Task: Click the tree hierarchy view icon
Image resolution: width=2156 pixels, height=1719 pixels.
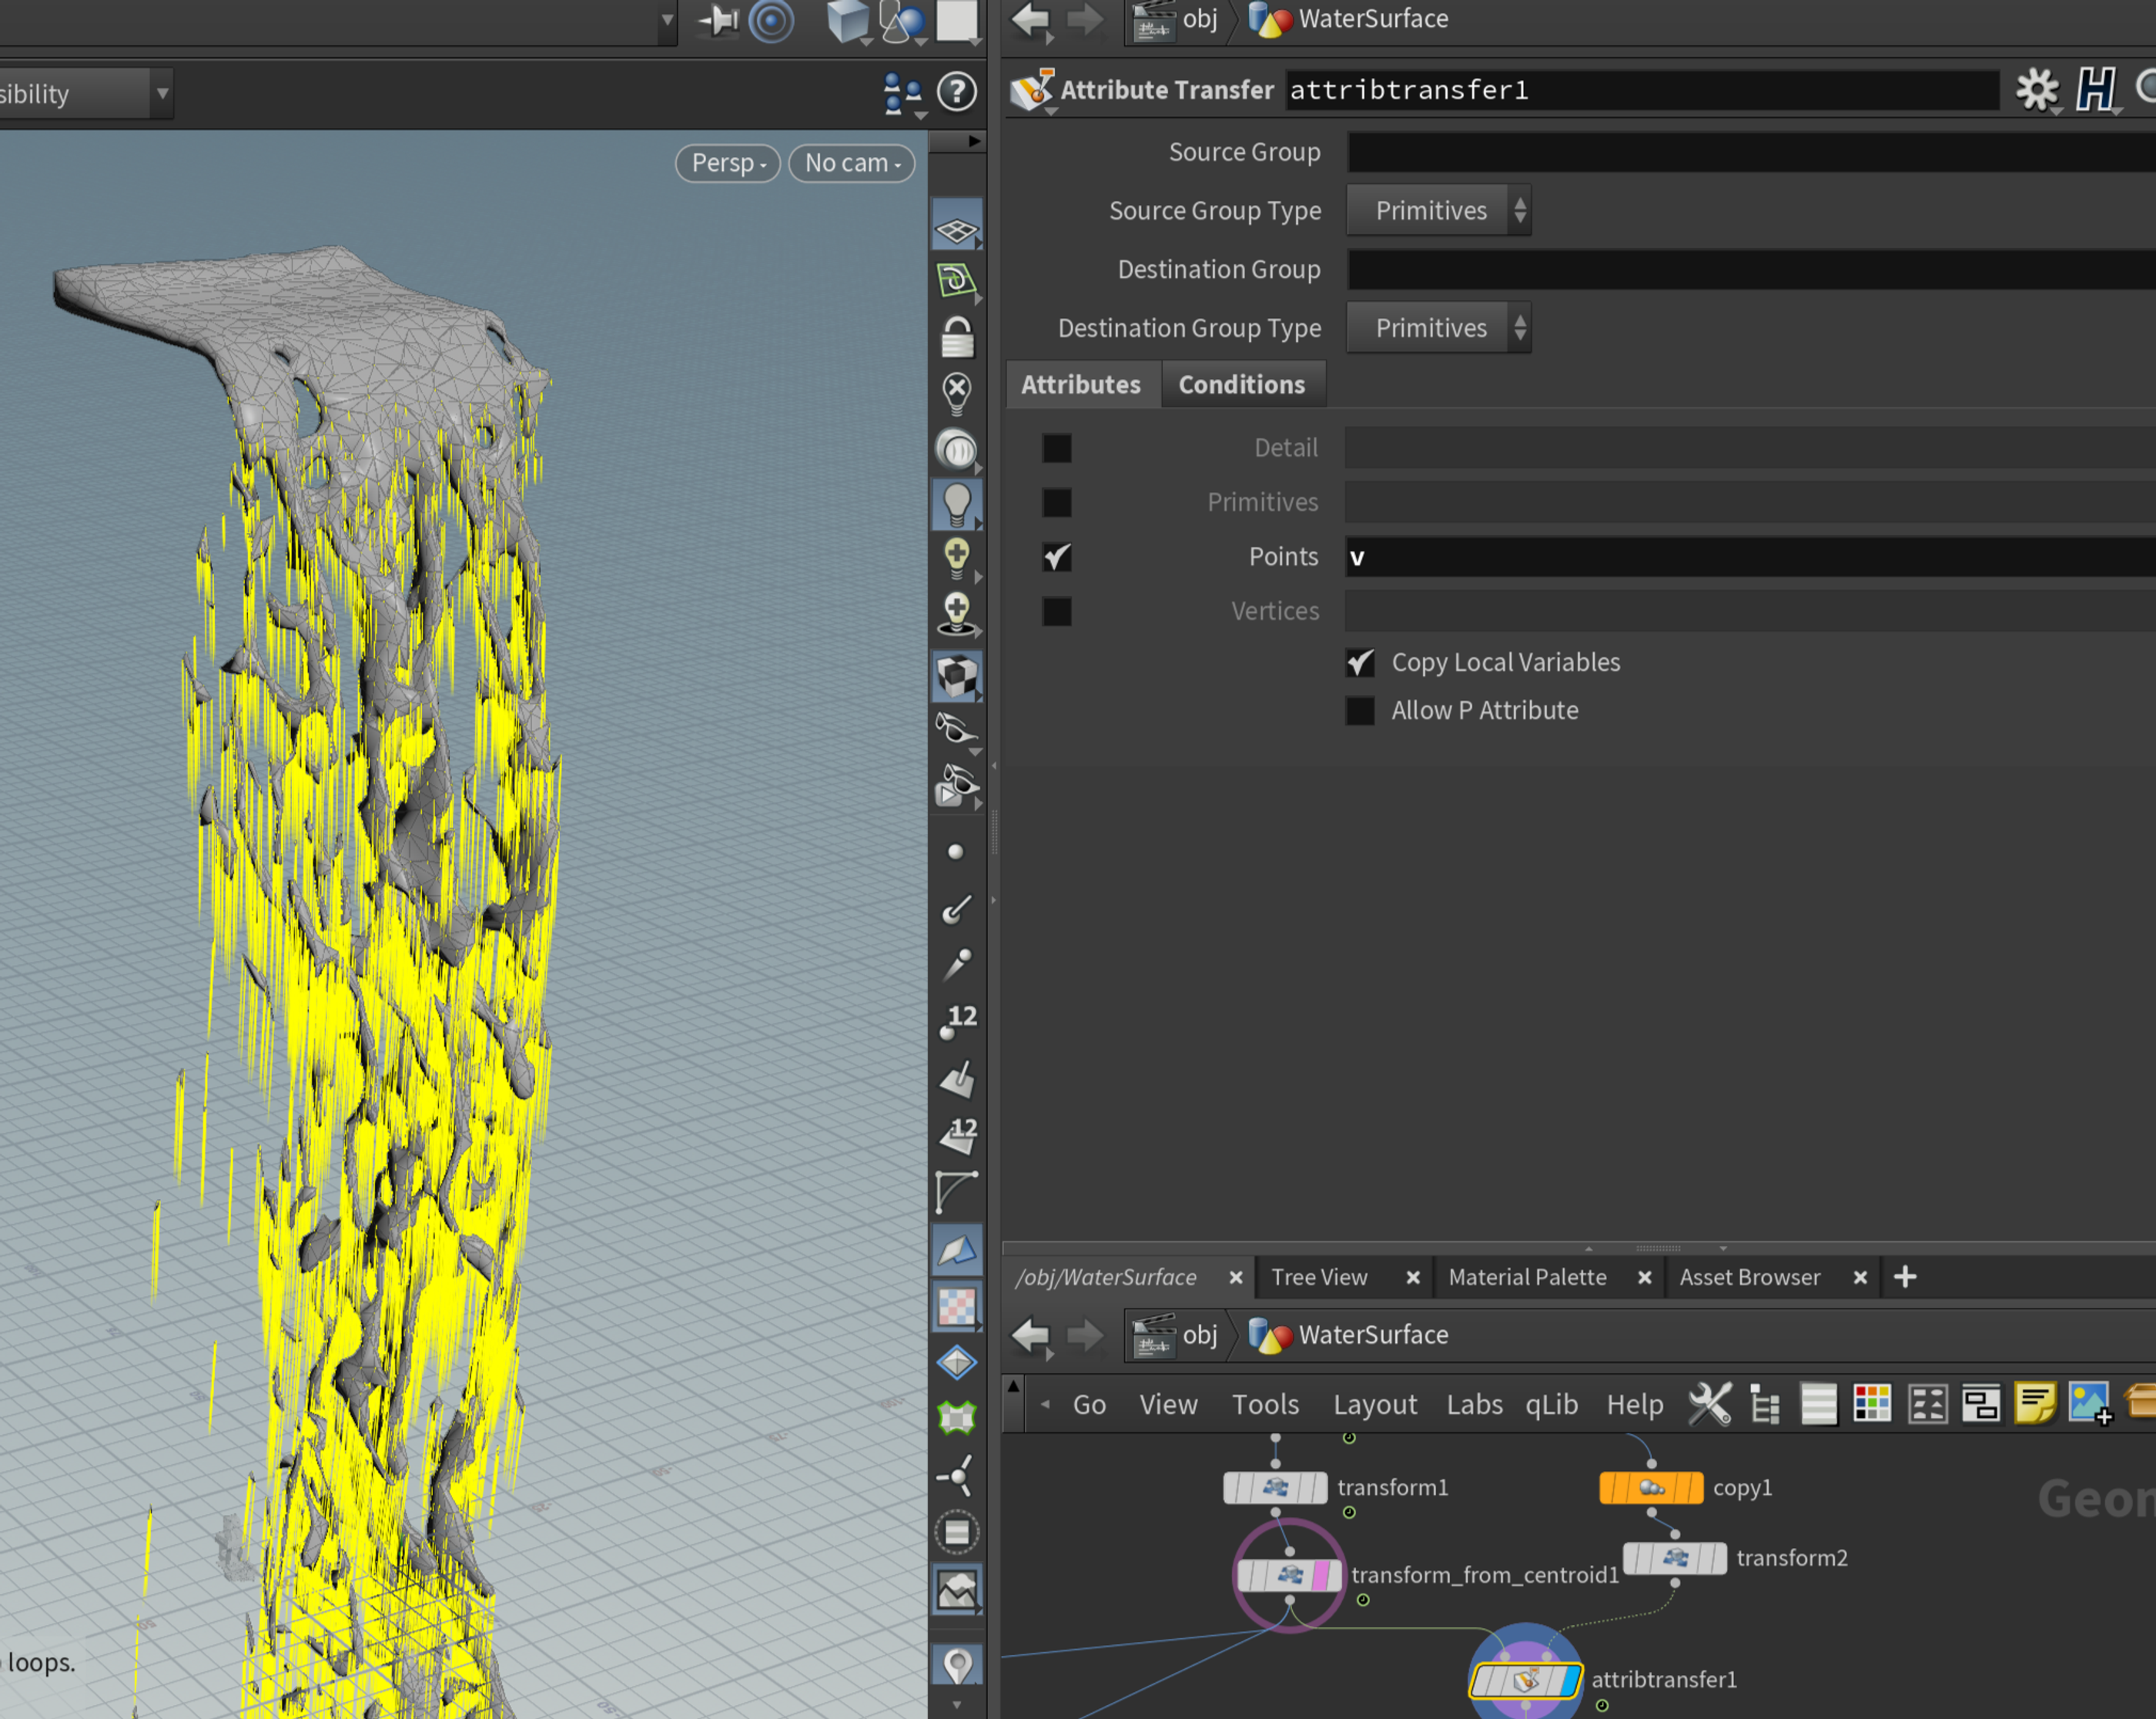Action: (x=1765, y=1404)
